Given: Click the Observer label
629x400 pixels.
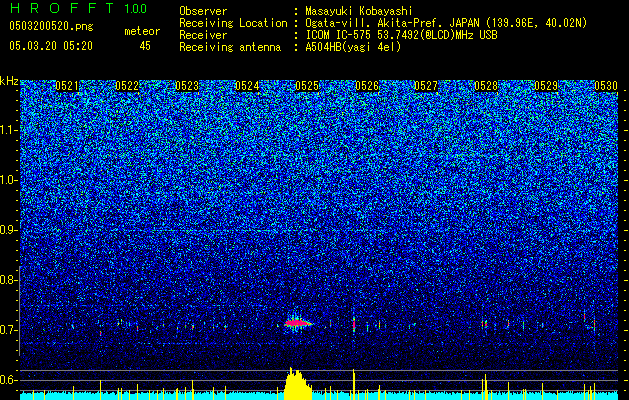Looking at the screenshot, I should (x=203, y=11).
